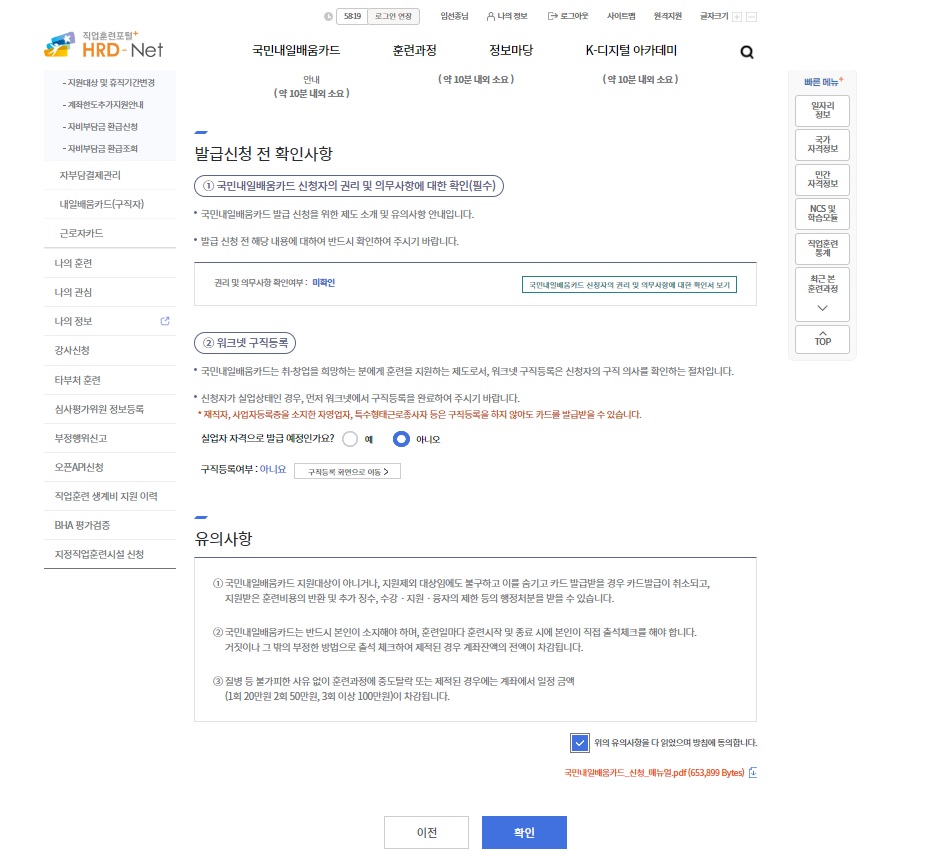This screenshot has width=947, height=861.
Task: Uncheck the 유의사항 agreement checkbox
Action: pyautogui.click(x=579, y=742)
